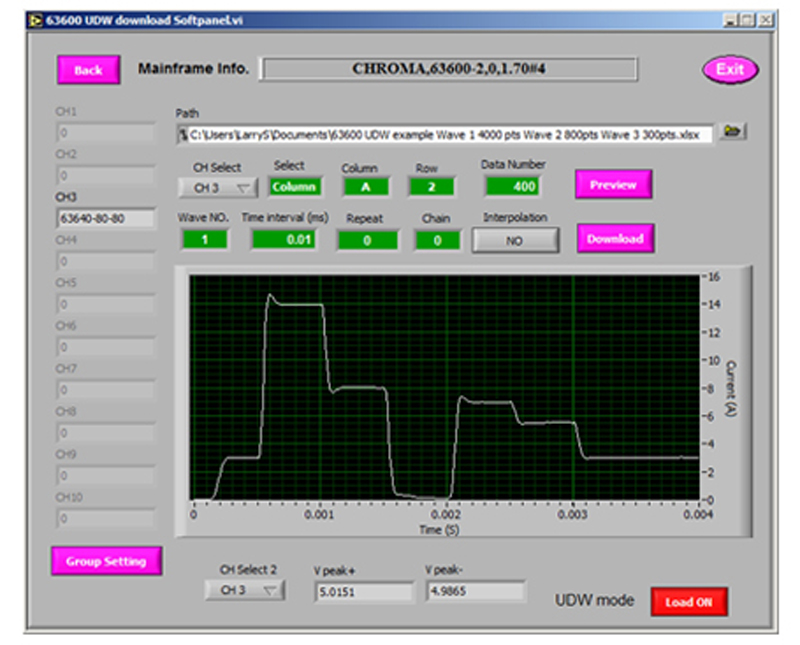
Task: Click the CH10 module field
Action: coord(105,518)
